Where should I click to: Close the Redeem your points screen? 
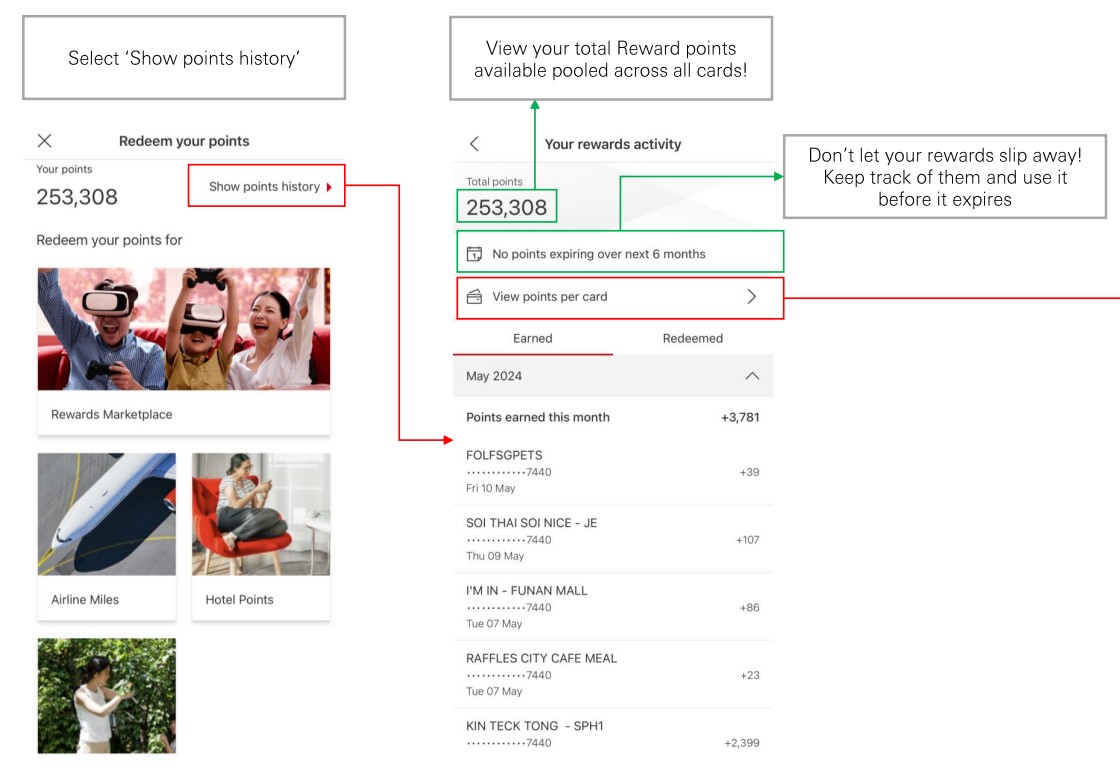tap(44, 141)
